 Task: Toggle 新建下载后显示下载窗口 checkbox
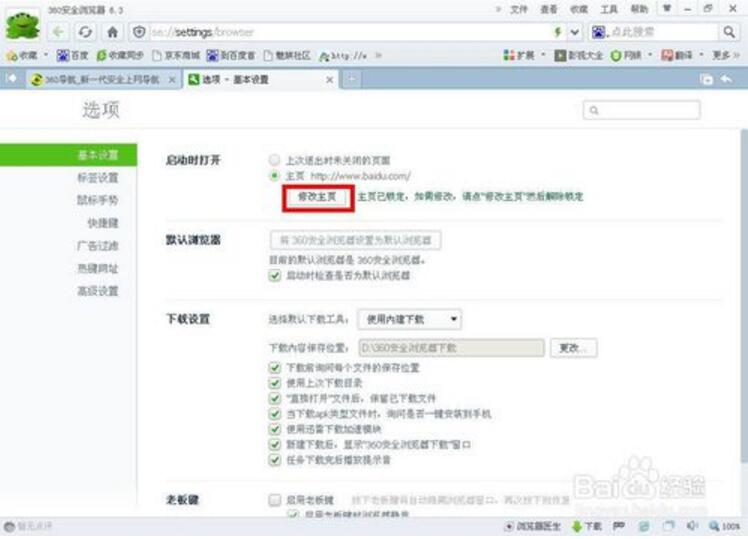(274, 445)
